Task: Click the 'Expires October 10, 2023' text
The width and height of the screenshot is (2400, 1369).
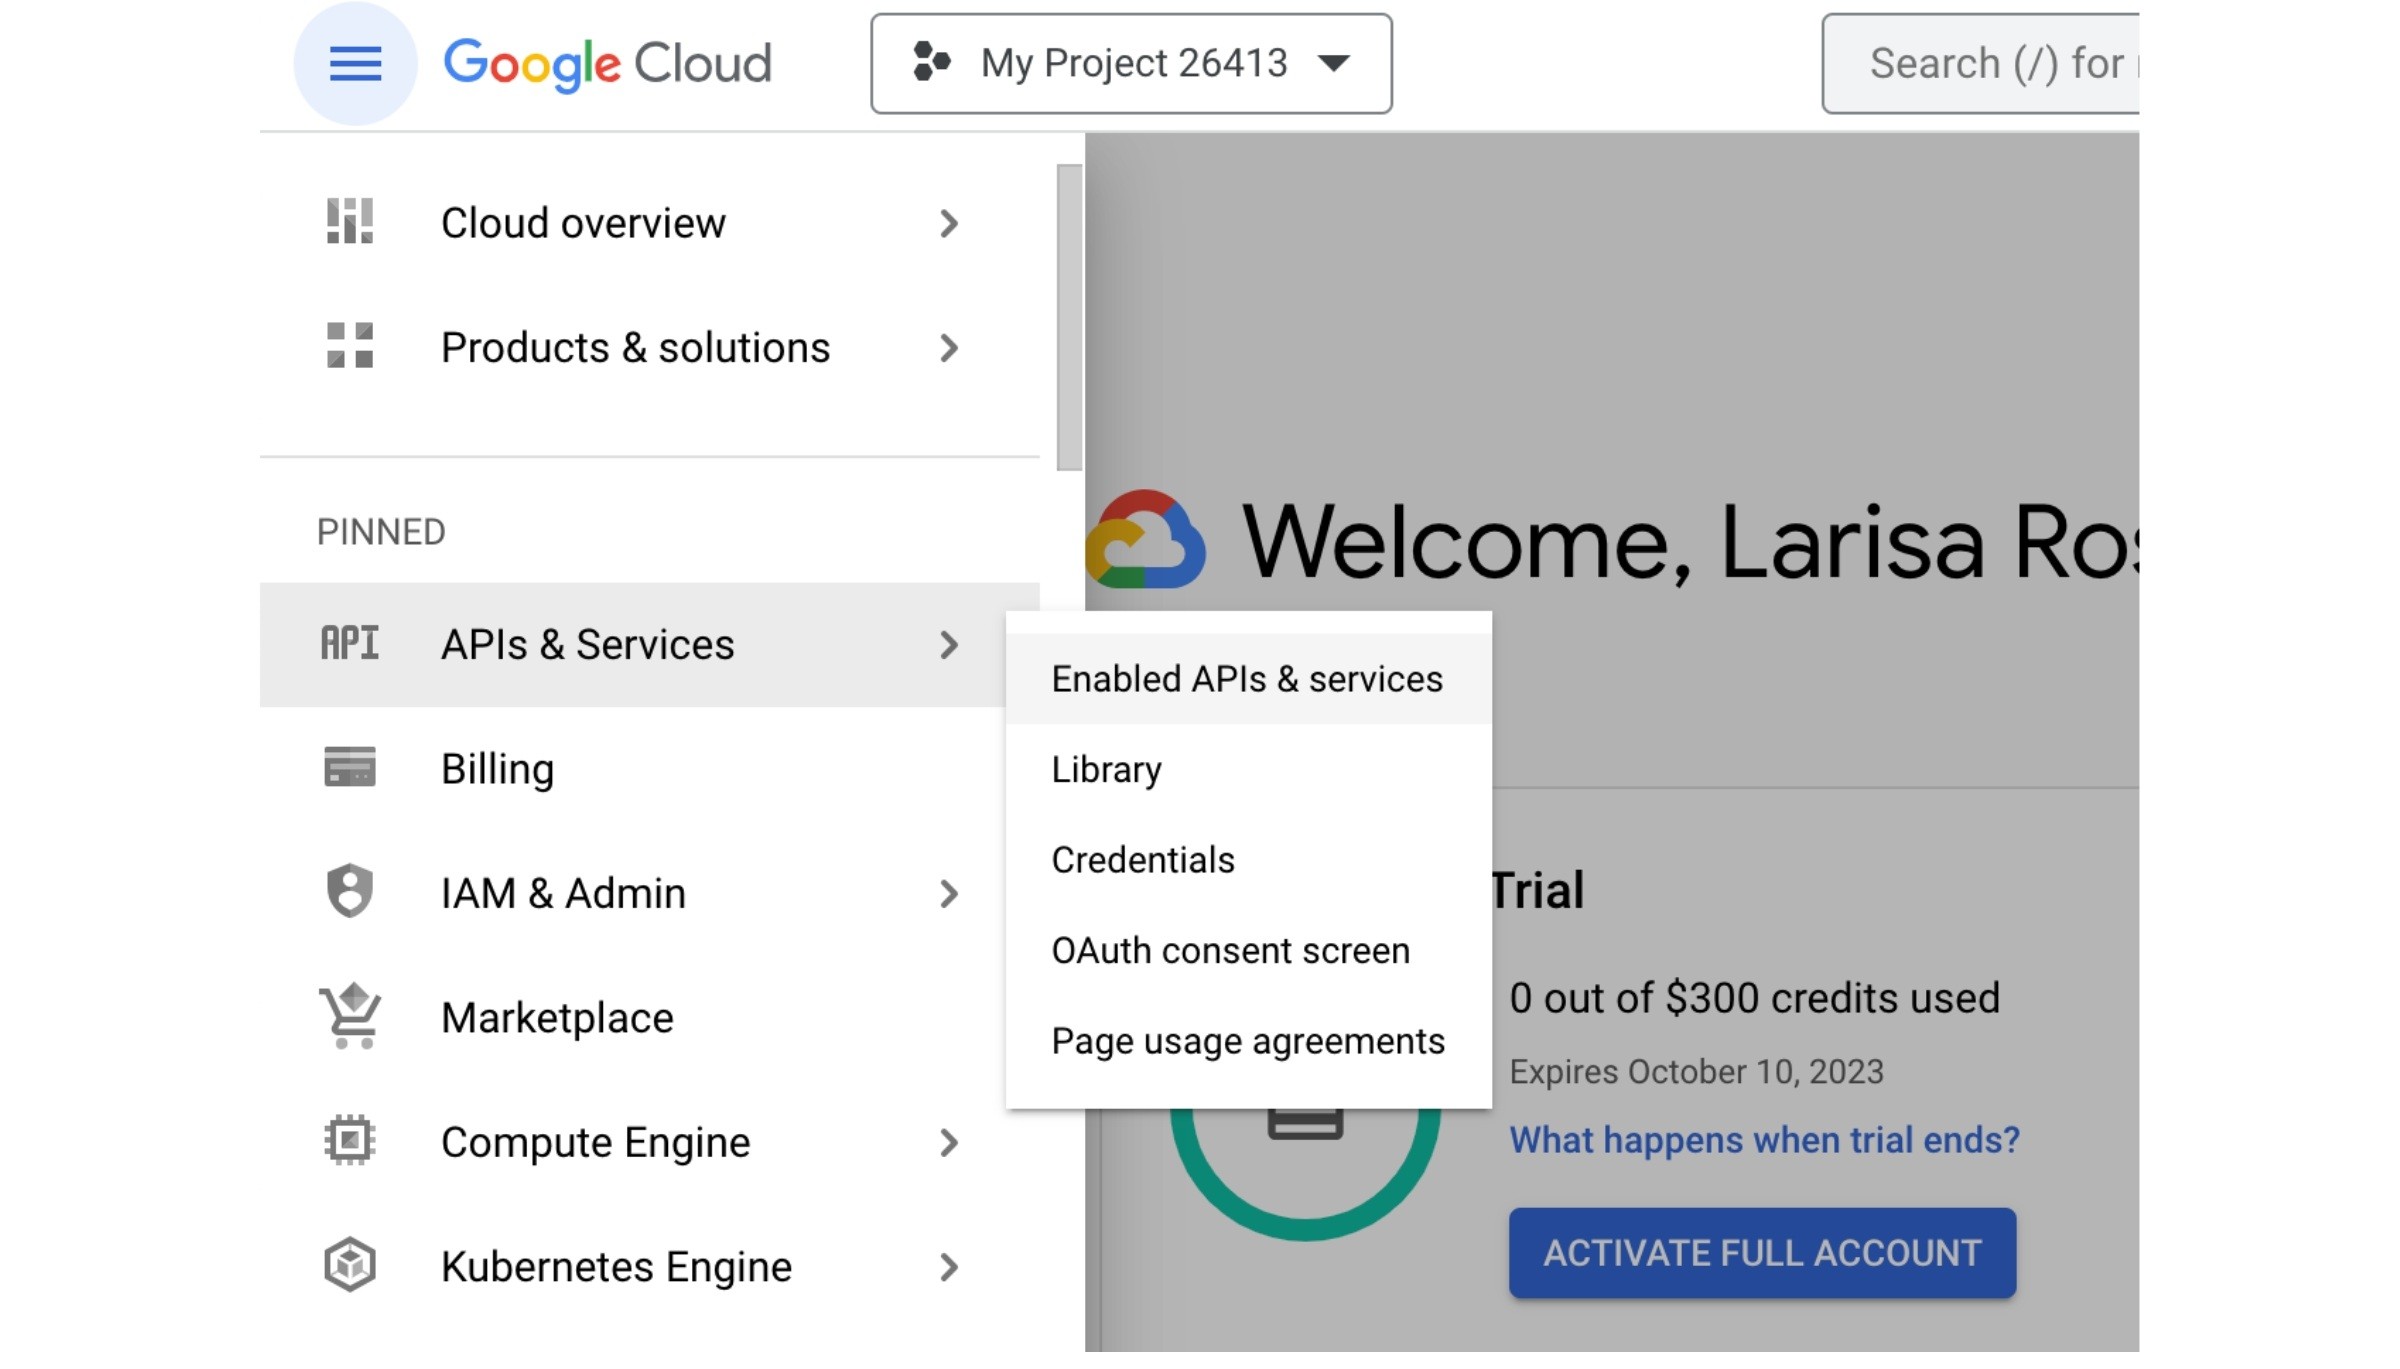Action: 1696,1072
